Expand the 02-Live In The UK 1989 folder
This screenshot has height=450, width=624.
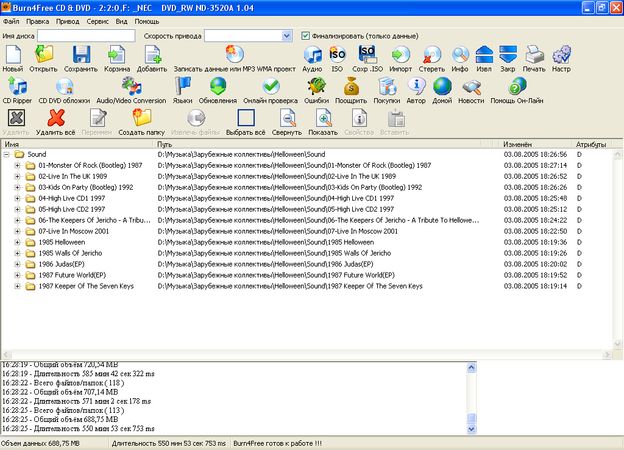(x=18, y=176)
